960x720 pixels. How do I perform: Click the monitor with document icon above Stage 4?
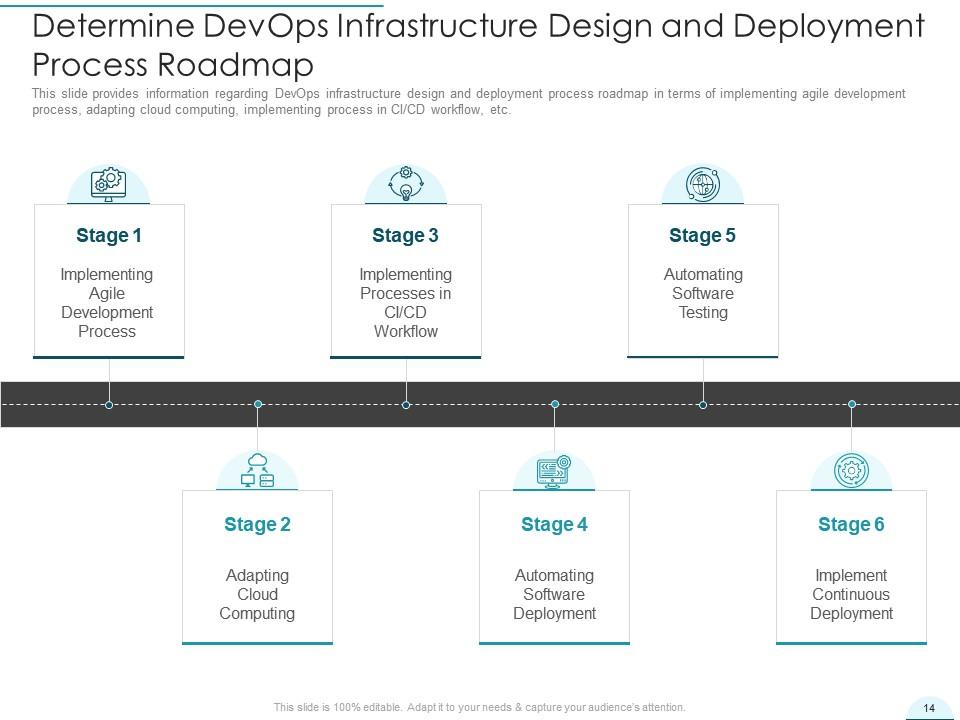554,470
